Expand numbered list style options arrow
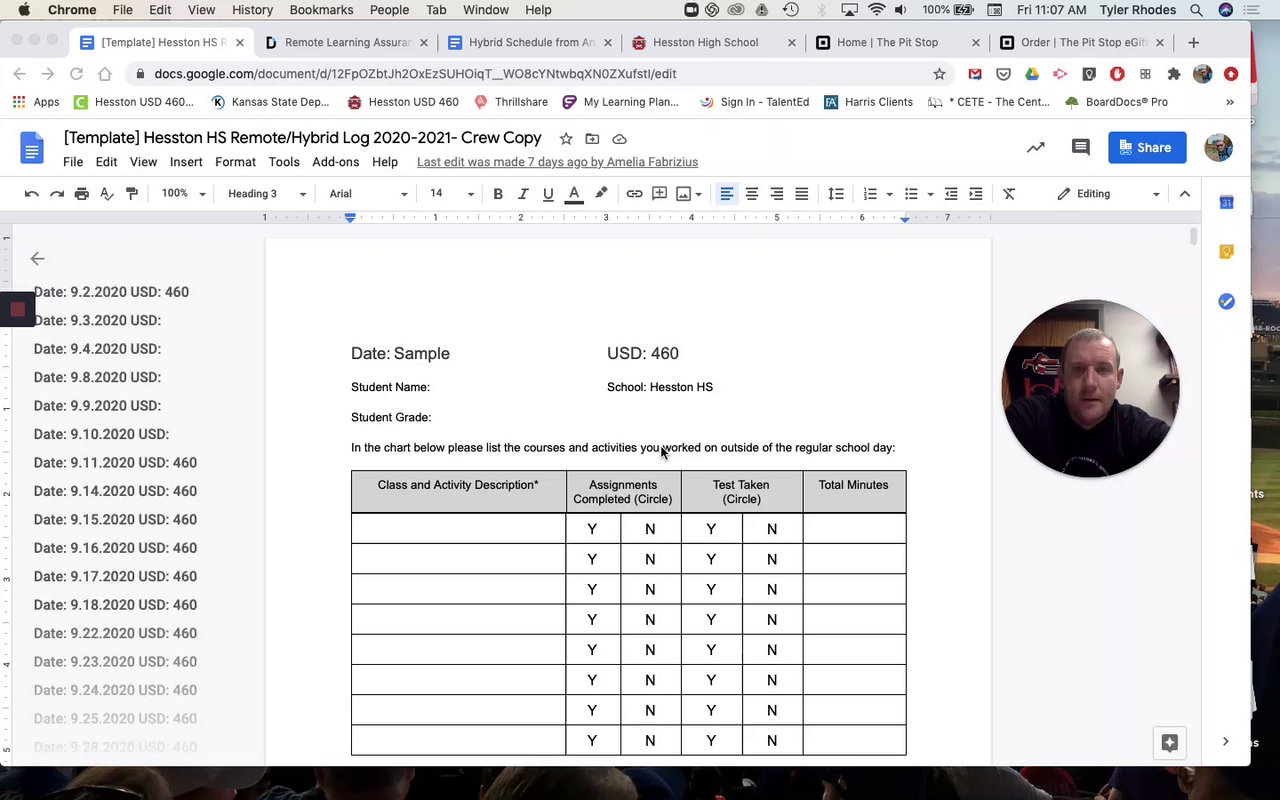This screenshot has width=1280, height=800. (x=889, y=195)
